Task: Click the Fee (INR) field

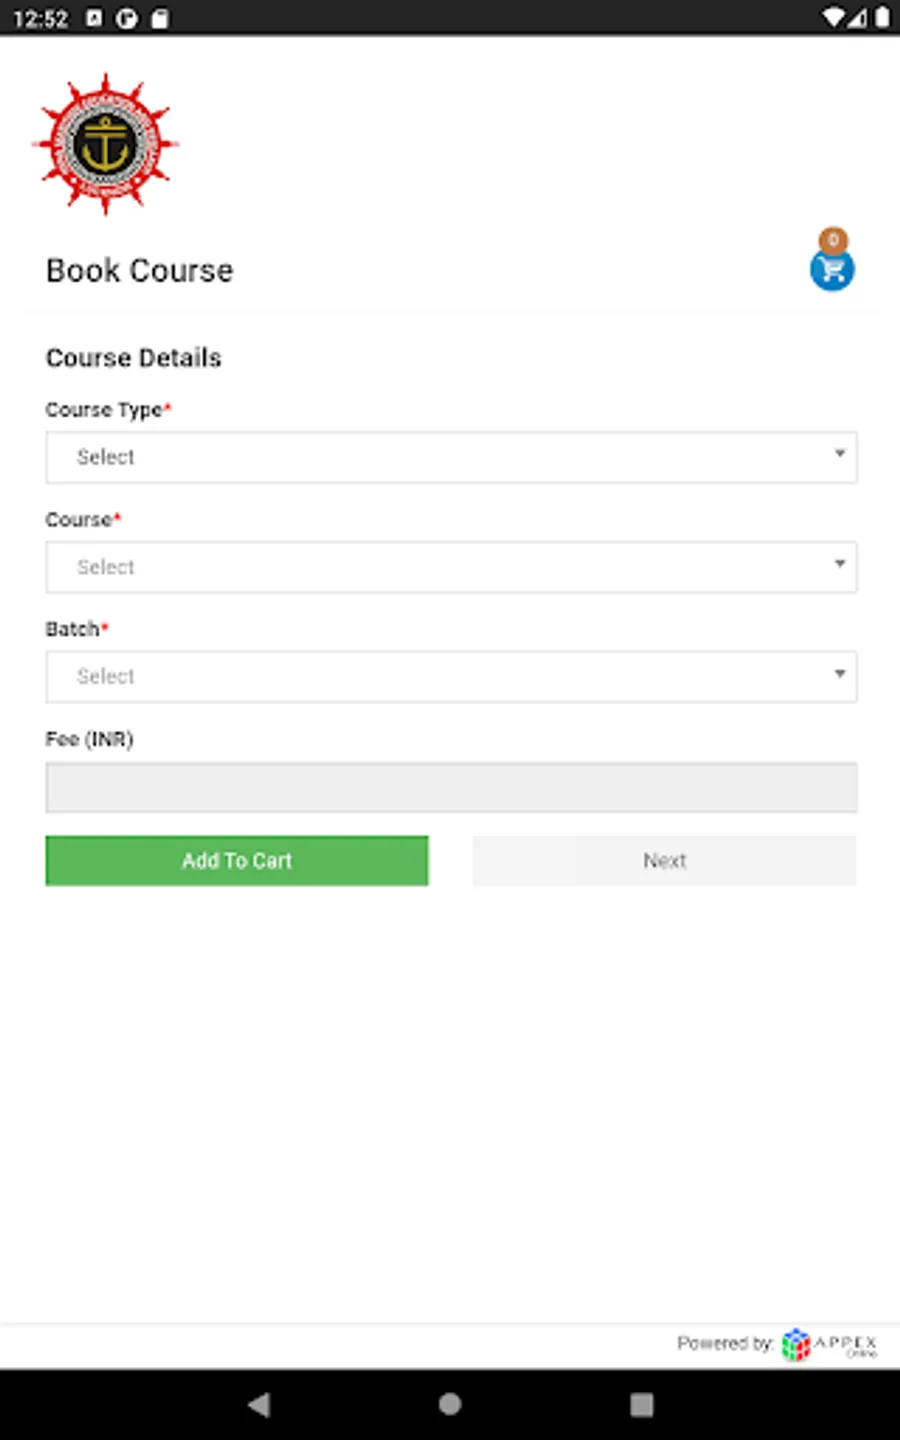Action: (x=451, y=787)
